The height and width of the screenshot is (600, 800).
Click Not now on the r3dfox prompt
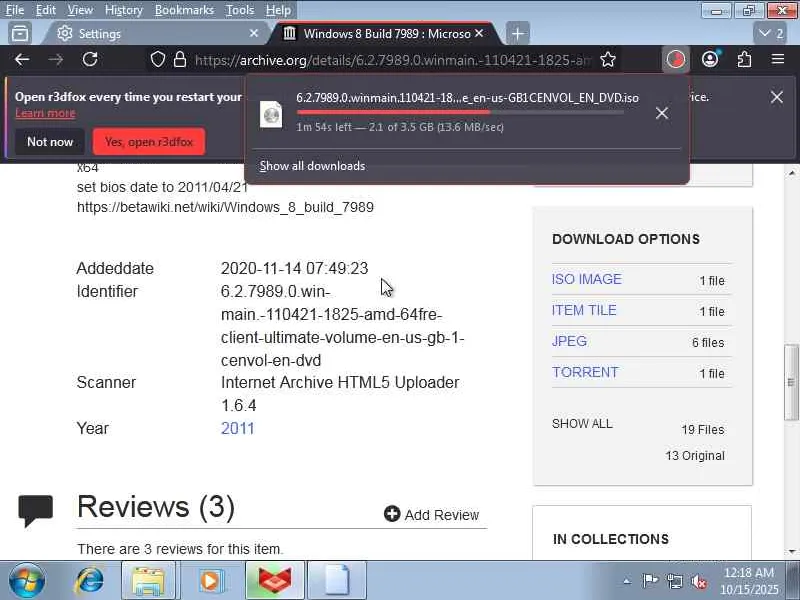[x=49, y=142]
